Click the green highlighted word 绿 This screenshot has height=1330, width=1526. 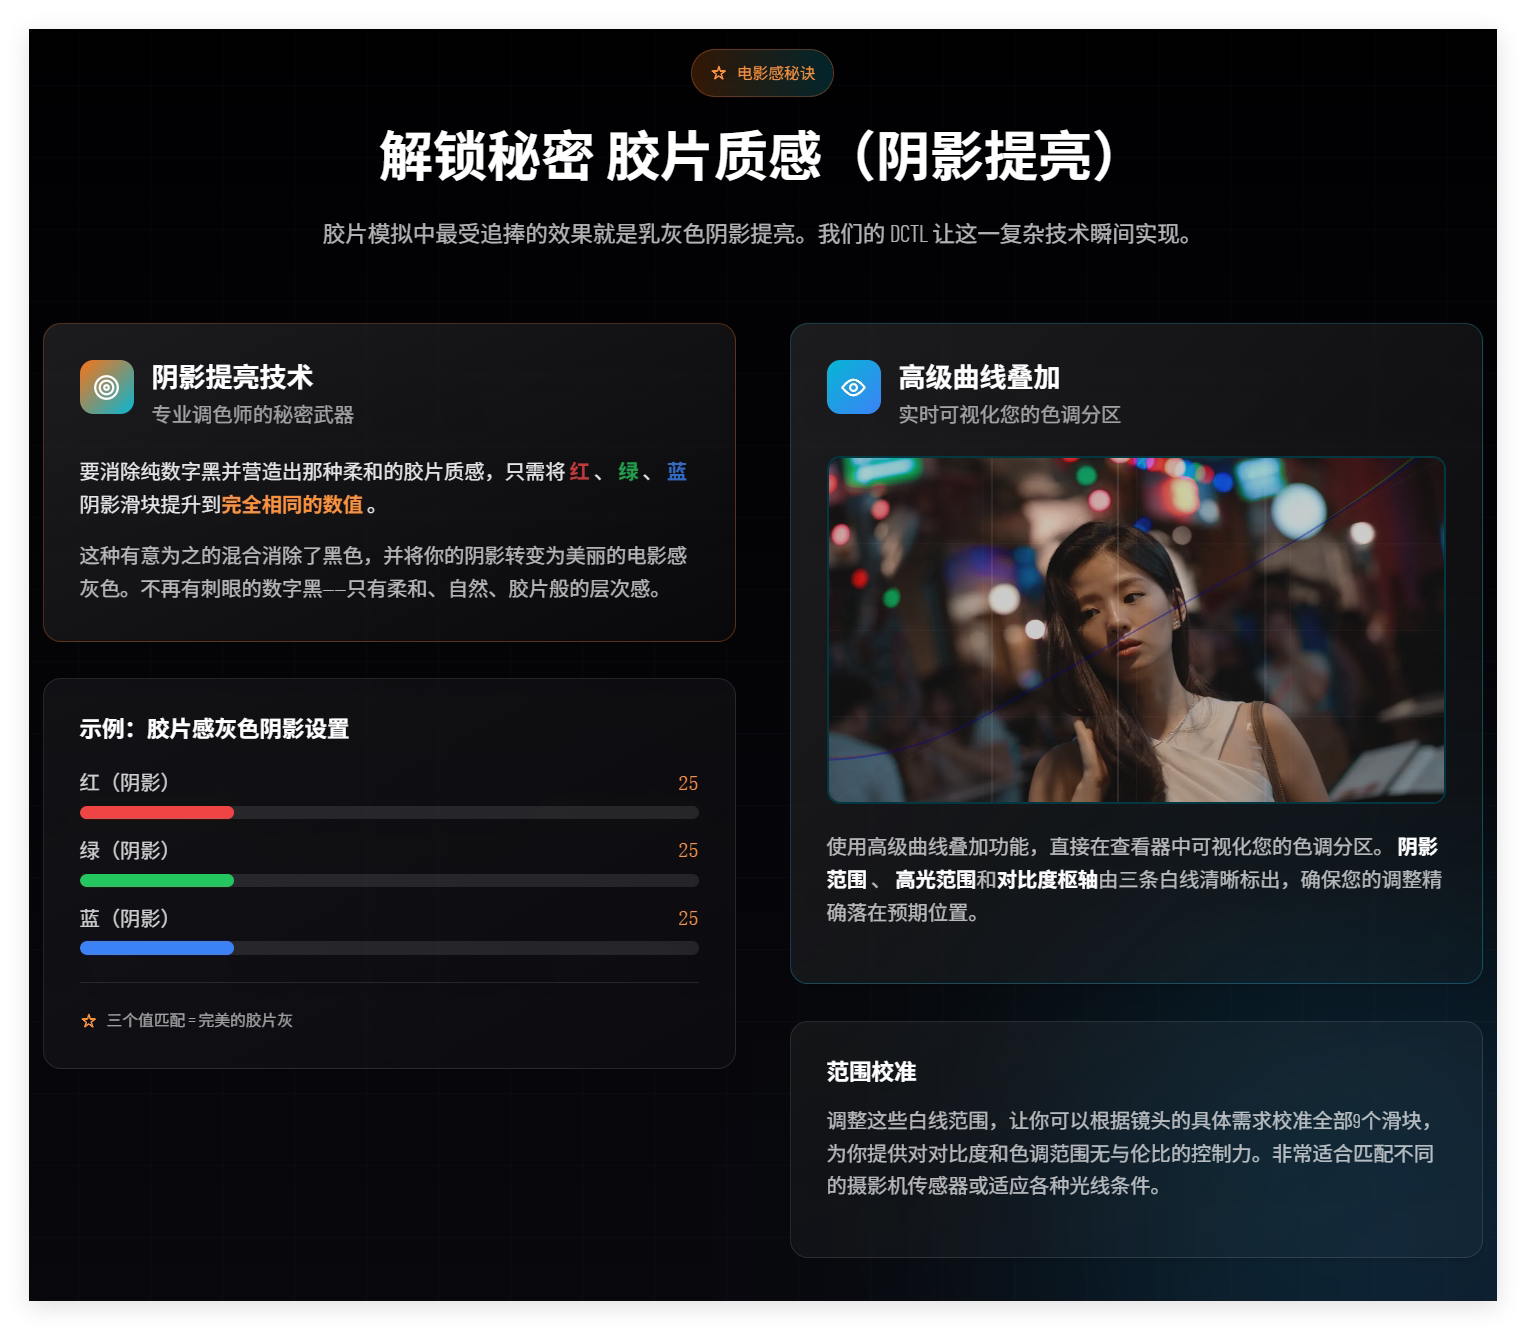point(628,471)
